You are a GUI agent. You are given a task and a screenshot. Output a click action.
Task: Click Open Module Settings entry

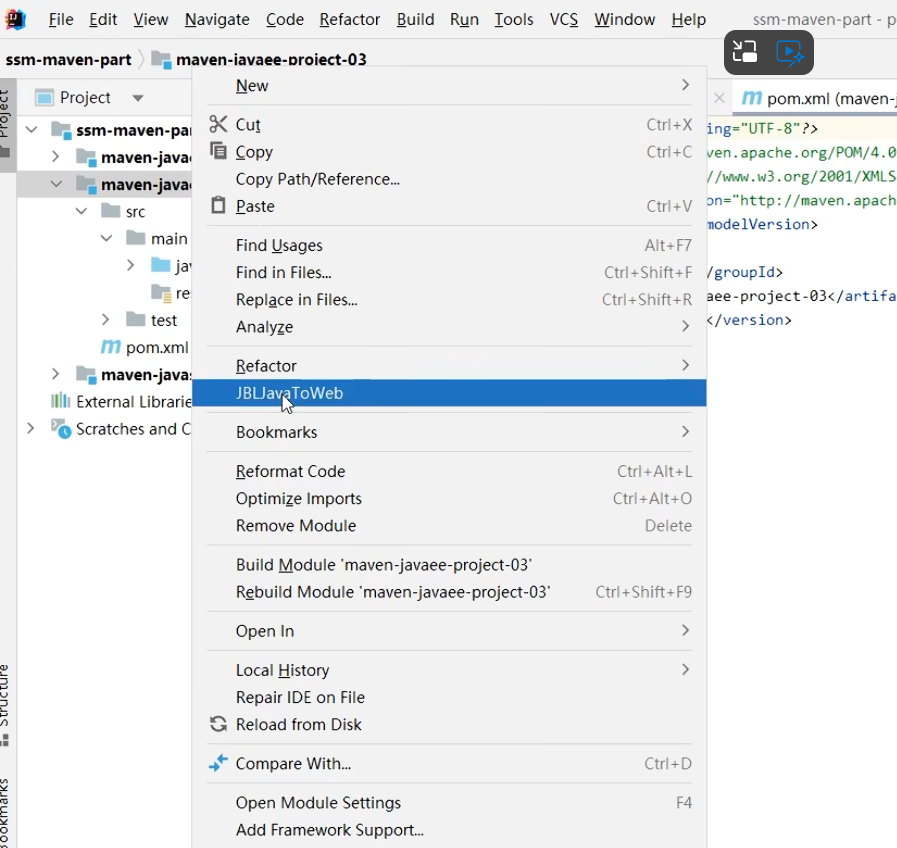click(318, 802)
